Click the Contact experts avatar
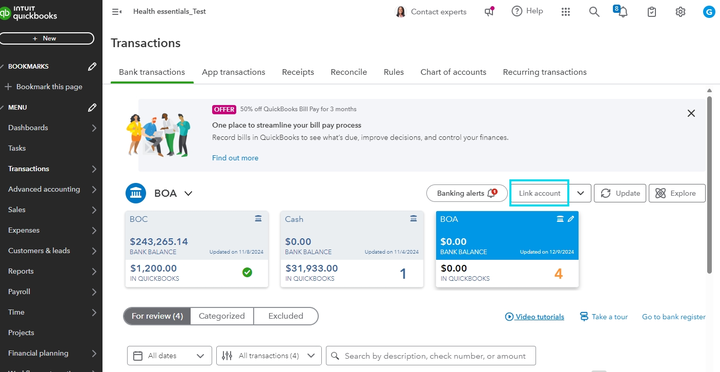The image size is (720, 372). 400,12
